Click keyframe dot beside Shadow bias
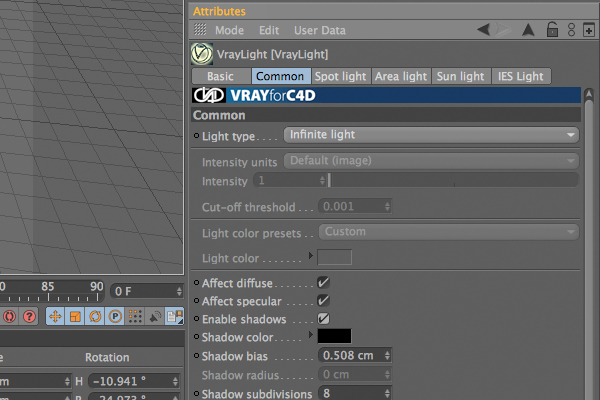The width and height of the screenshot is (600, 400). (197, 356)
